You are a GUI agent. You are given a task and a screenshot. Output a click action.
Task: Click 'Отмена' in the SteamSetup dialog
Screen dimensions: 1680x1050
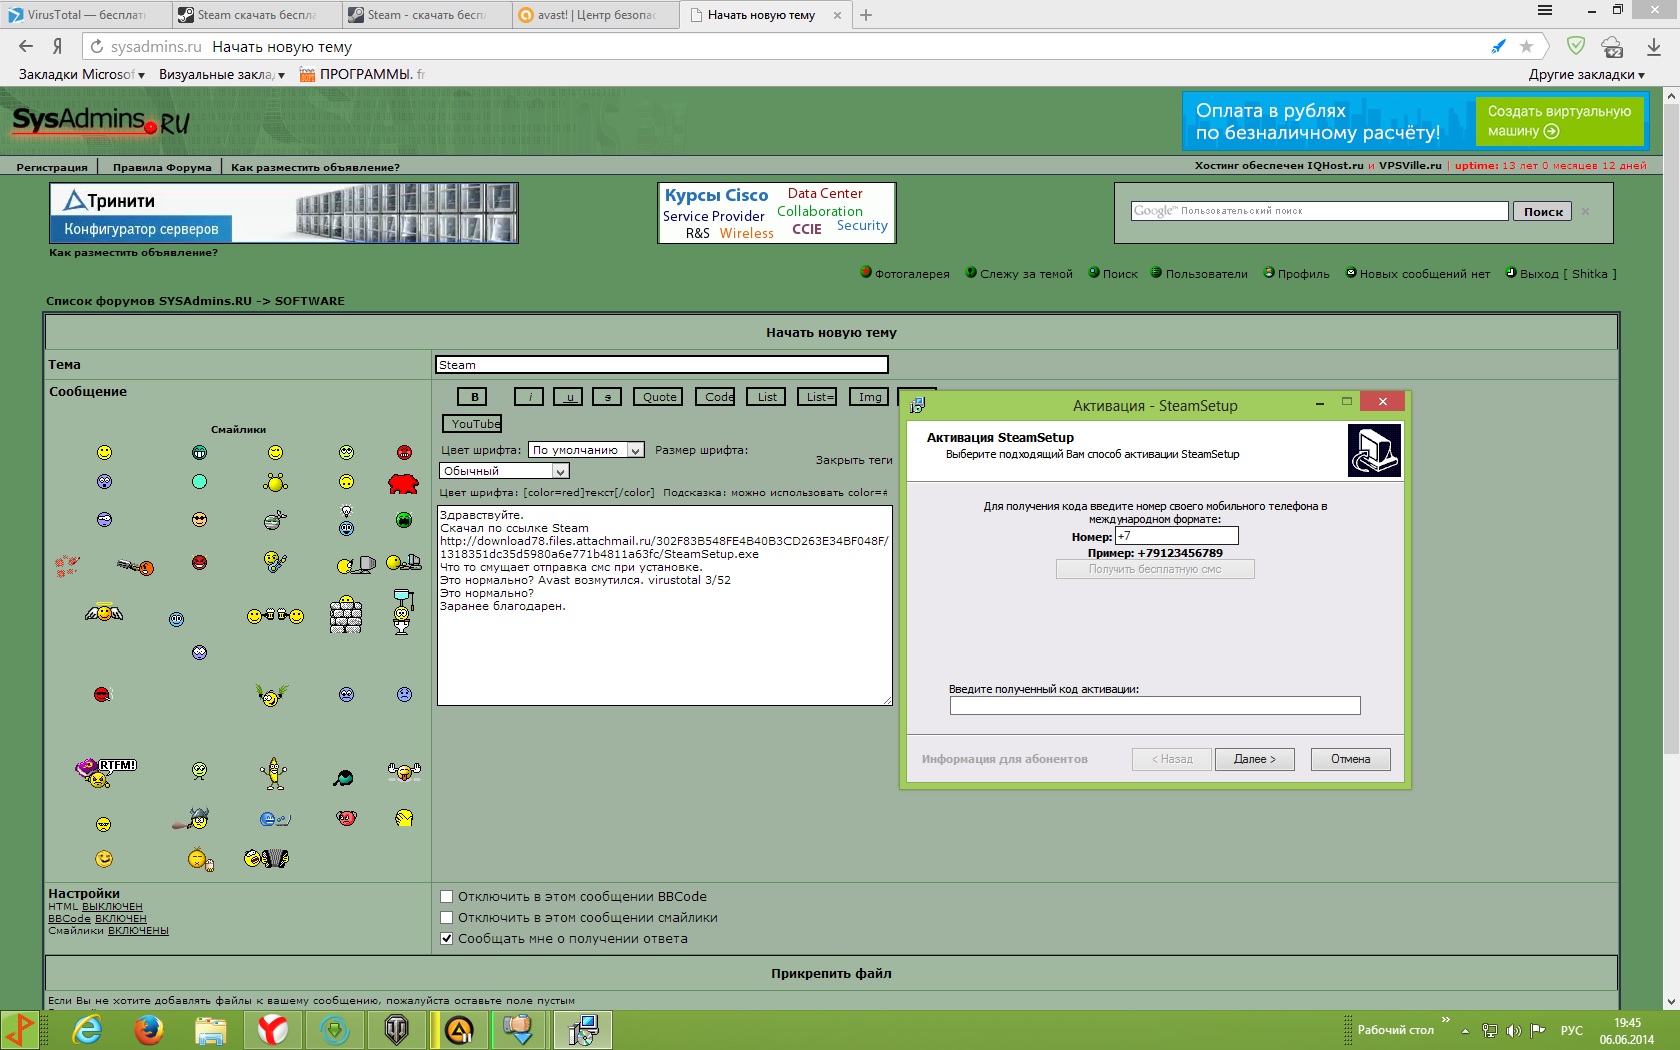tap(1350, 759)
